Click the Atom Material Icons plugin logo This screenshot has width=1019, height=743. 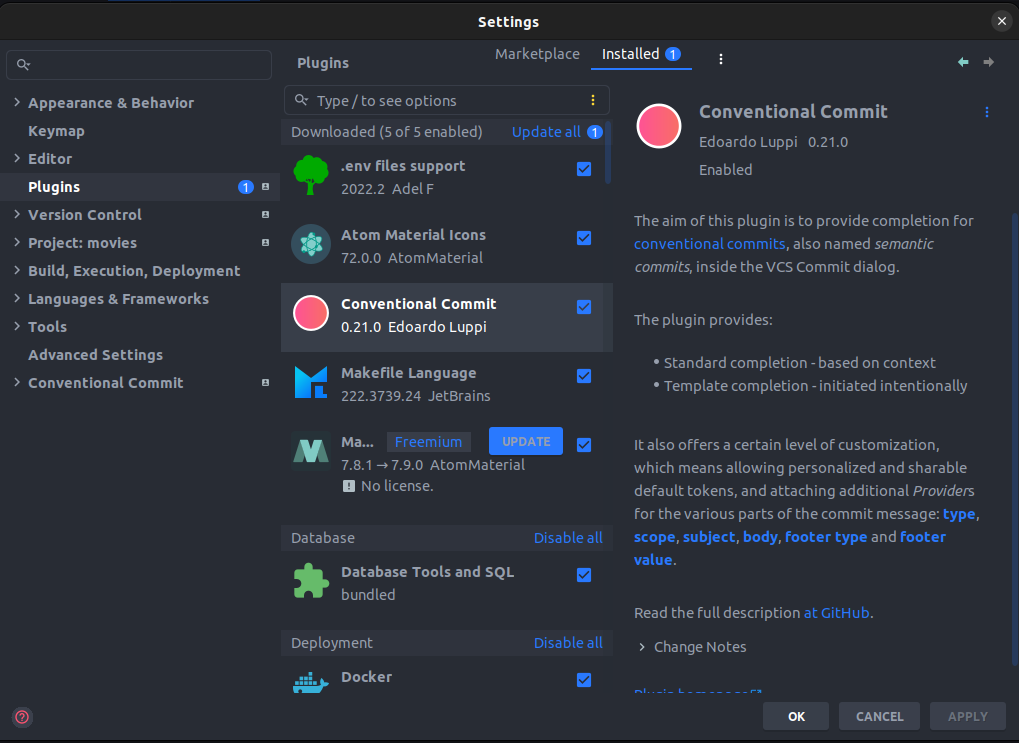[x=311, y=244]
